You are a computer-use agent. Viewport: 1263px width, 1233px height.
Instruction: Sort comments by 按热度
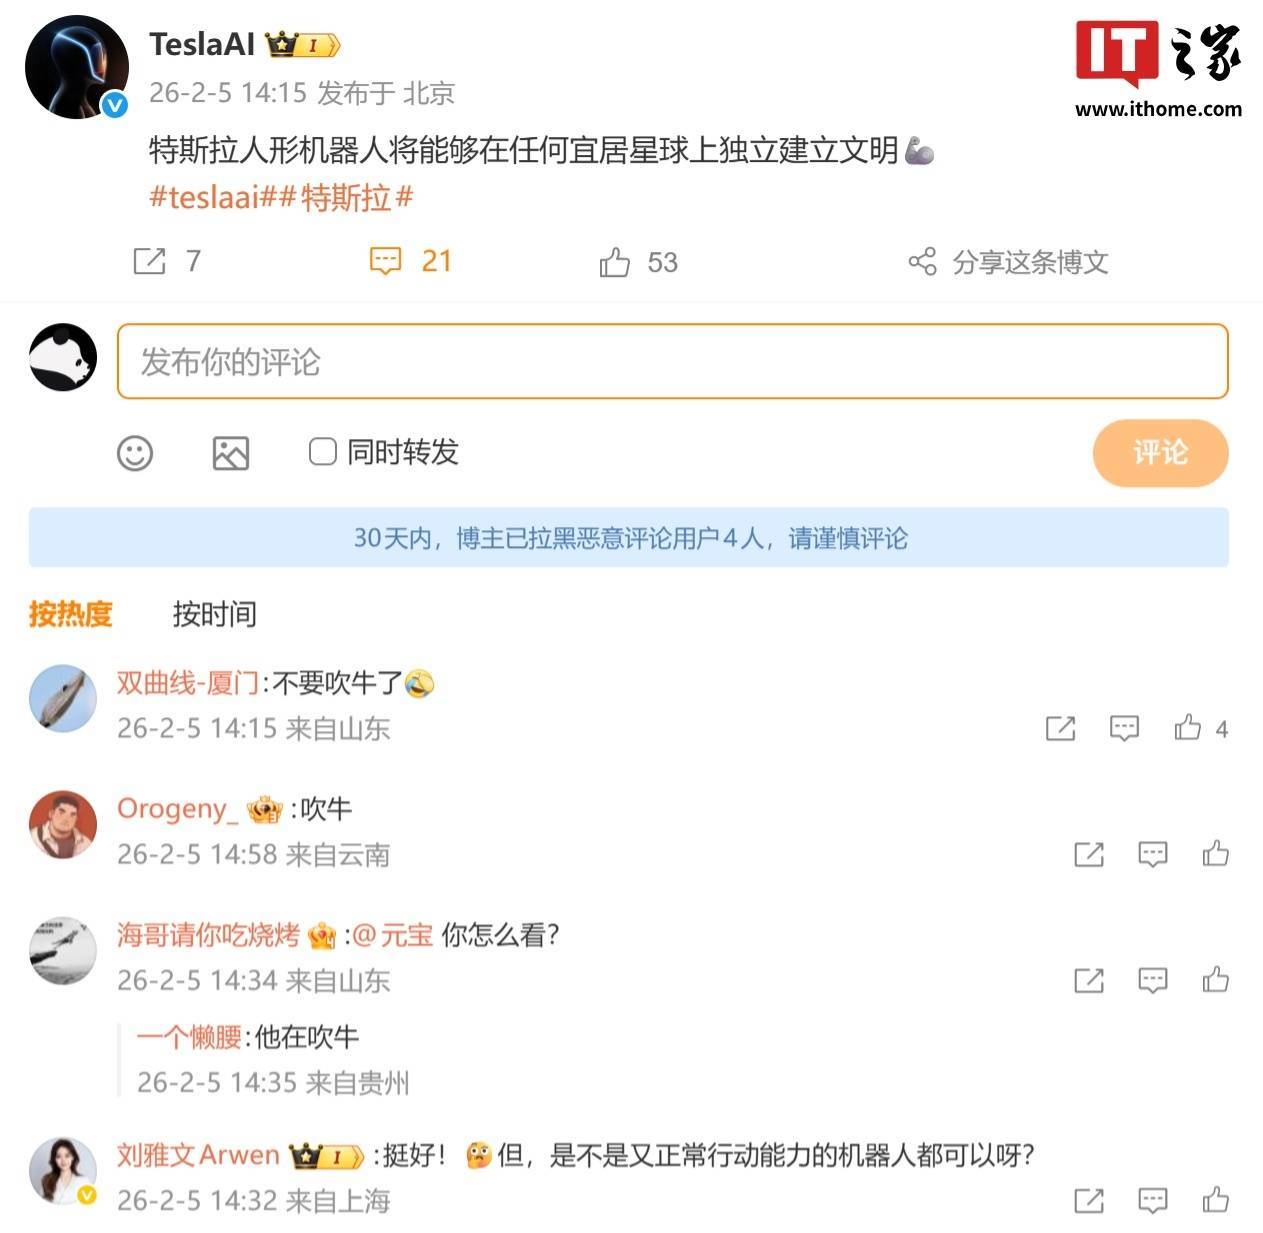point(70,613)
